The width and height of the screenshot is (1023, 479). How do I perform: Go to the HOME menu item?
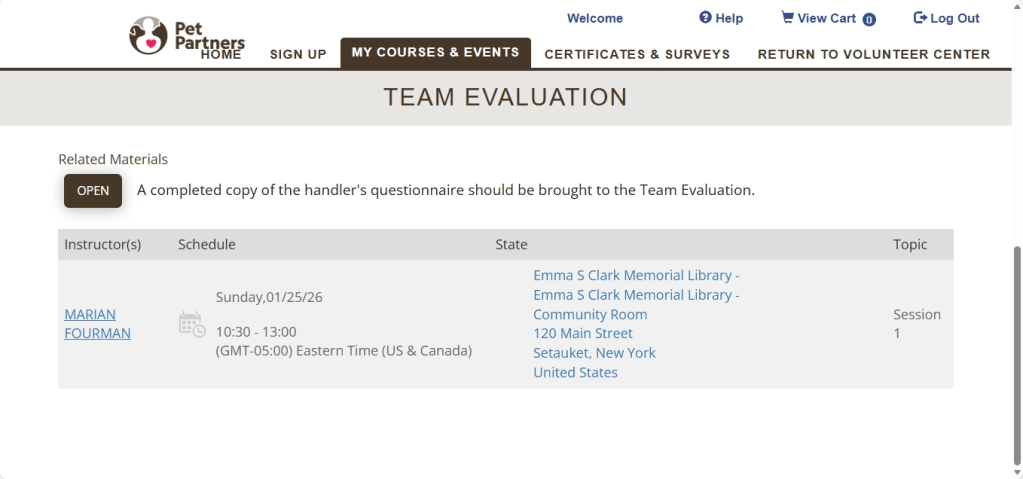click(221, 54)
